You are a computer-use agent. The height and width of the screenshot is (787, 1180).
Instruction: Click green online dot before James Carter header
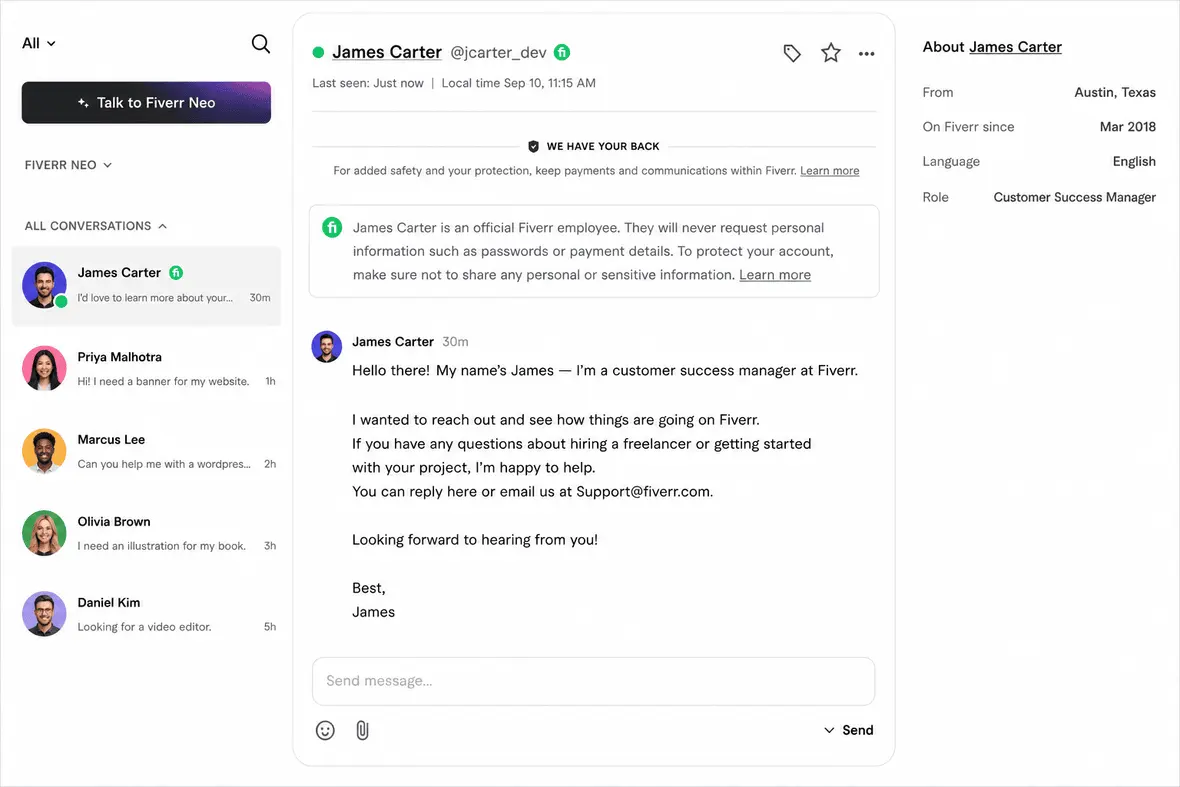pos(318,53)
